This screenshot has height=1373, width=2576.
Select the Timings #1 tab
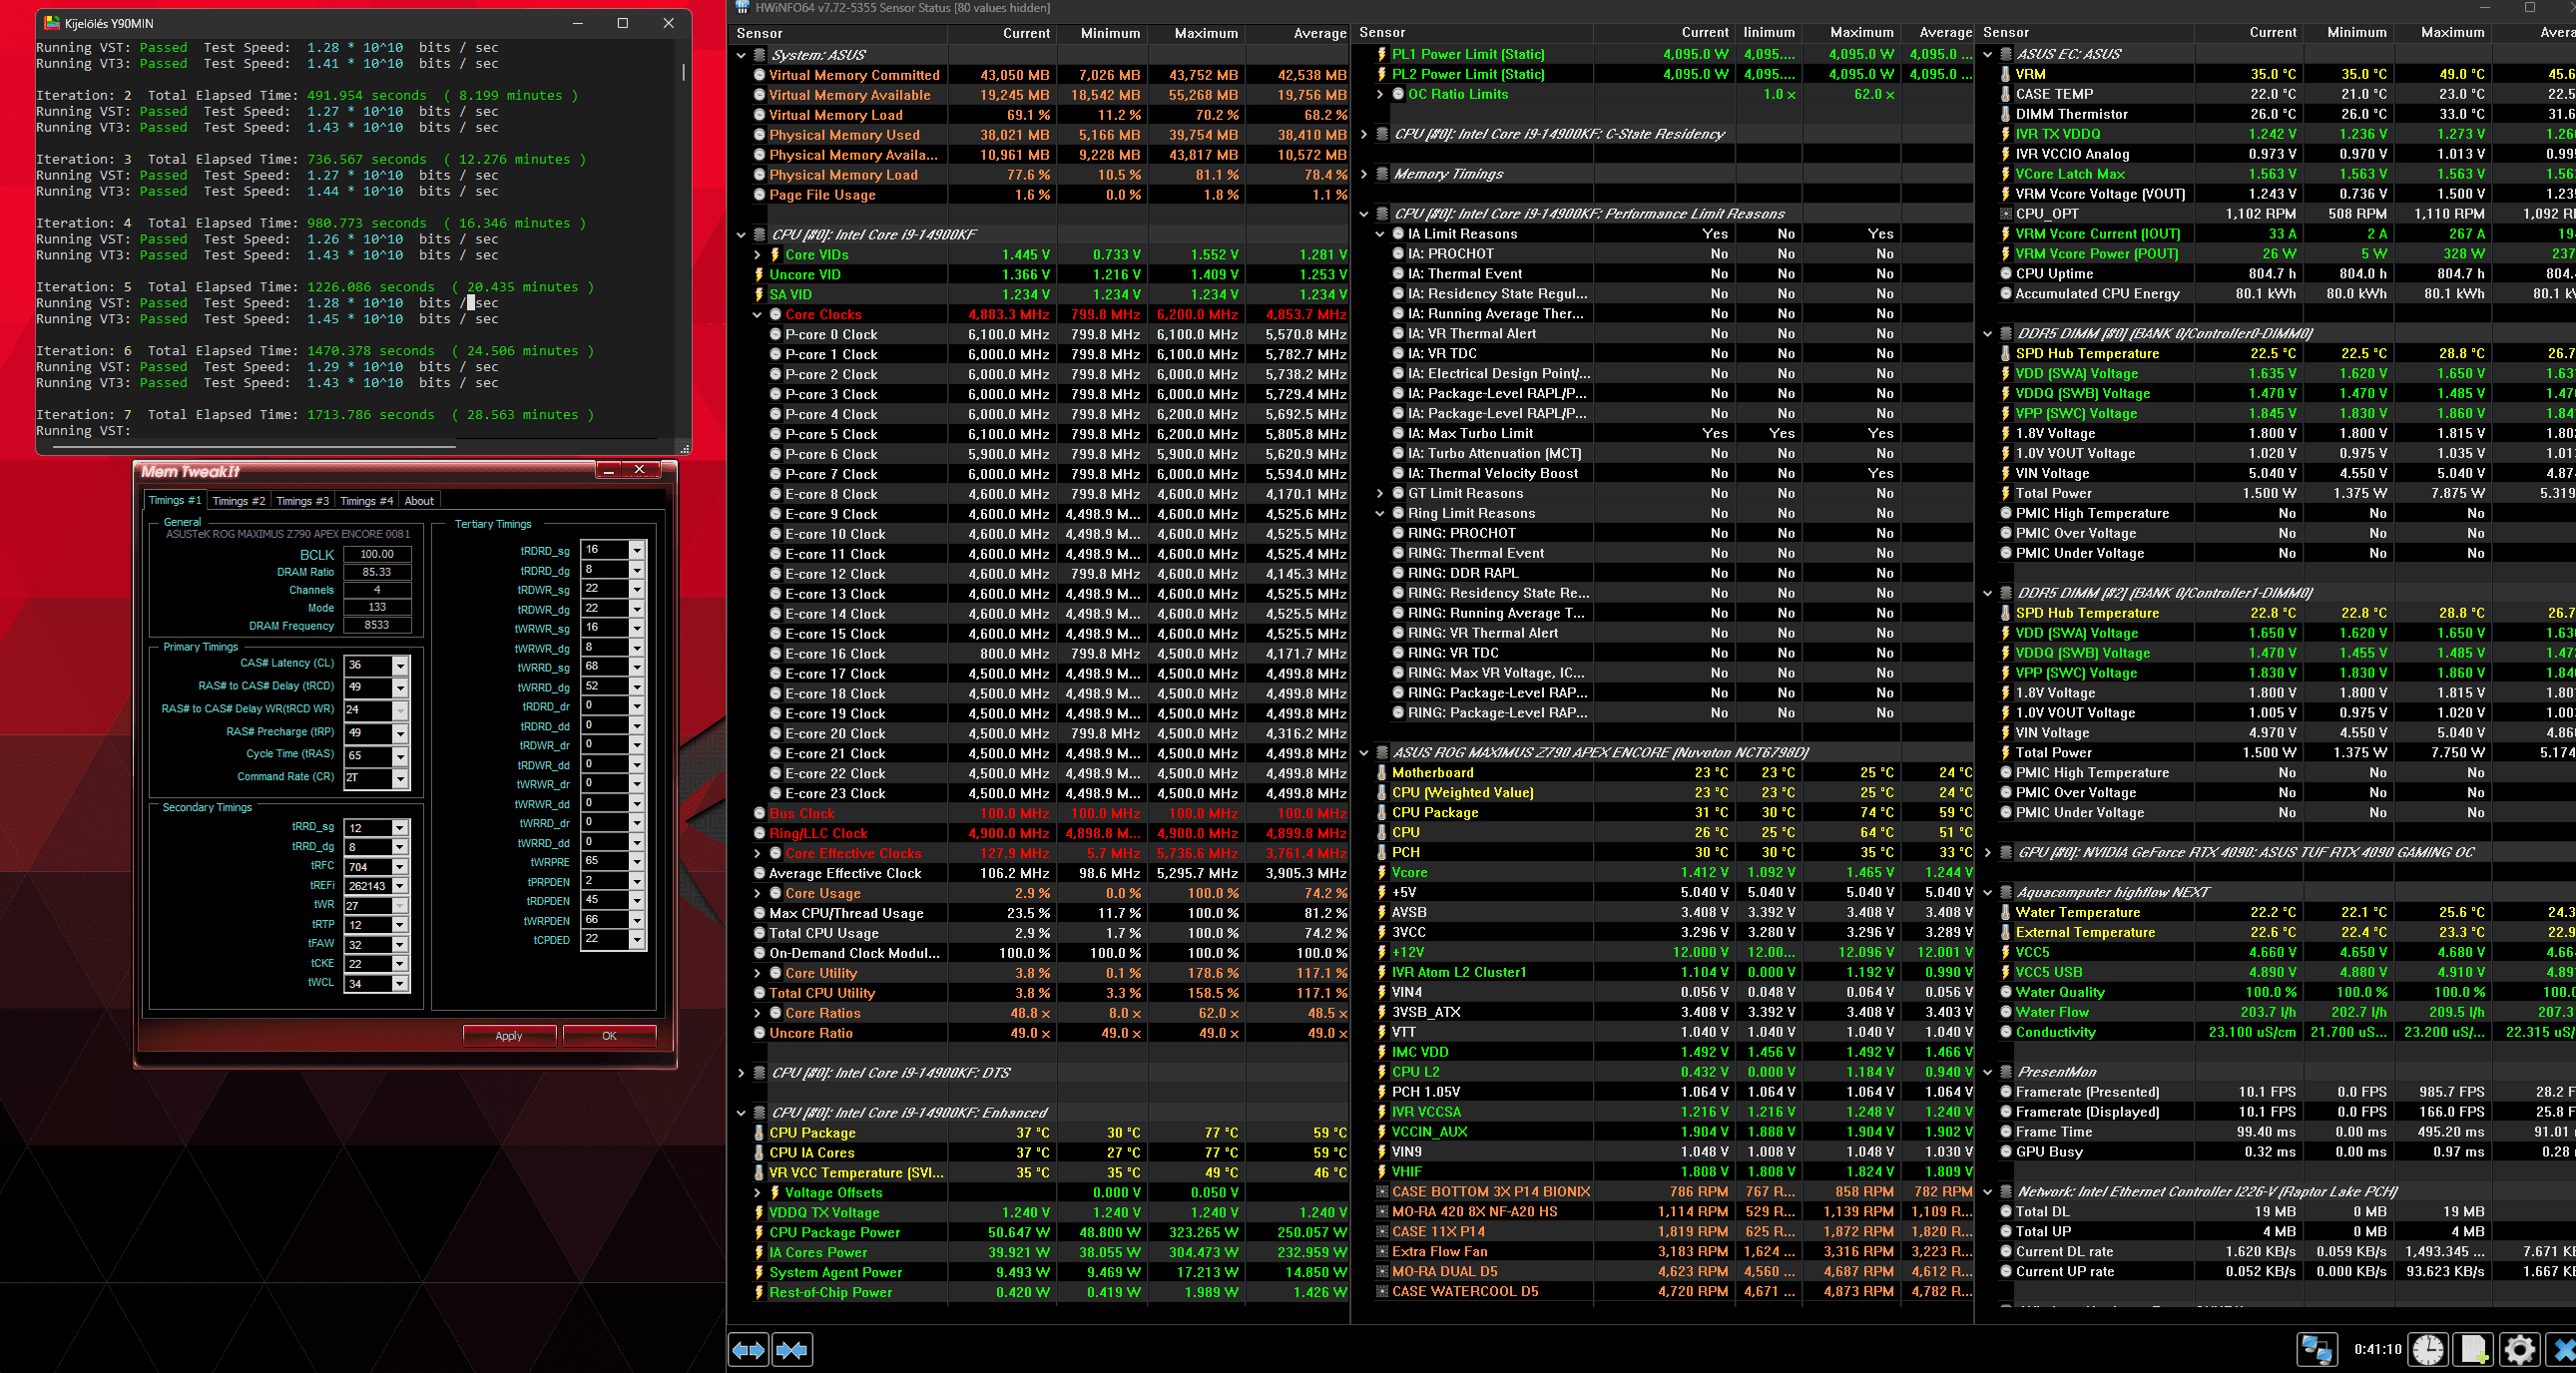click(174, 500)
